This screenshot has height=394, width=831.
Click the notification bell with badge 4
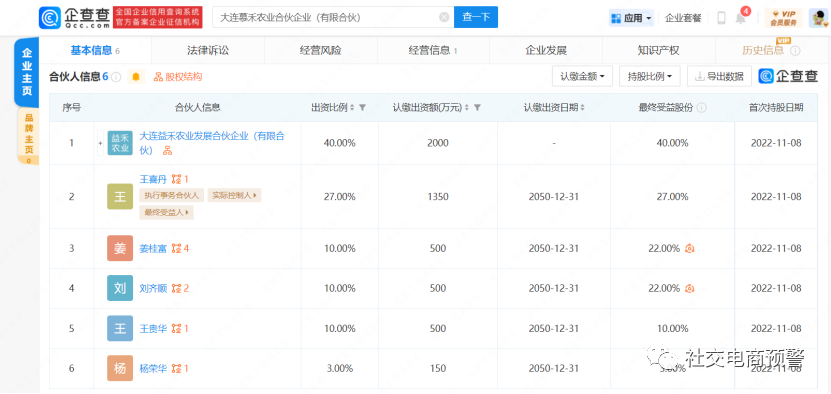(x=740, y=18)
